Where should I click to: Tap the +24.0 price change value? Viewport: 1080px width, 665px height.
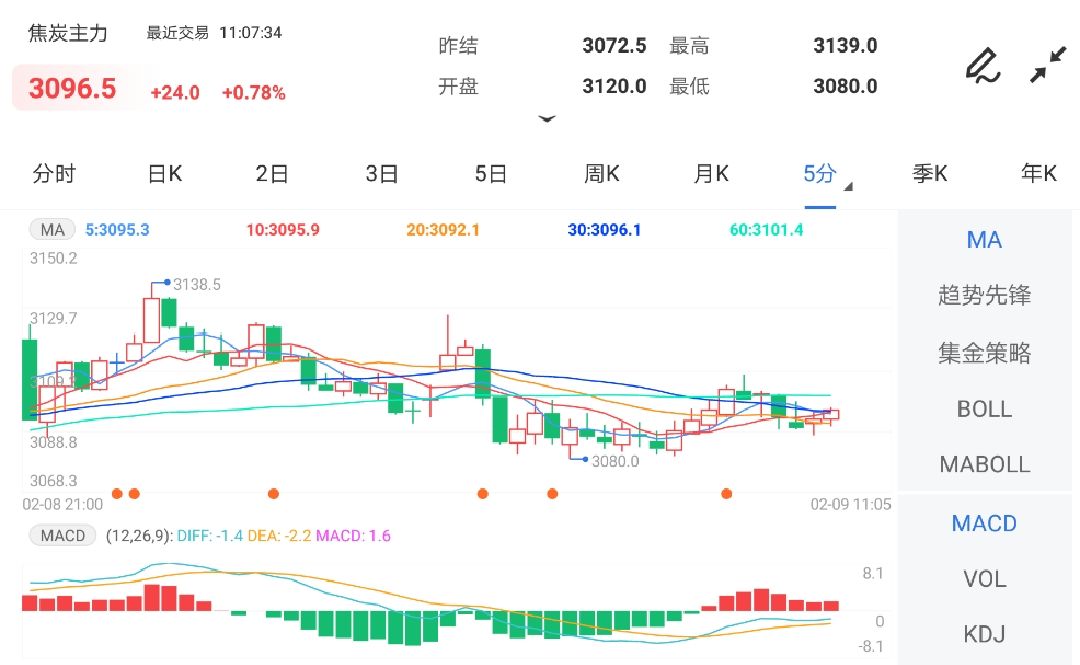(x=175, y=93)
